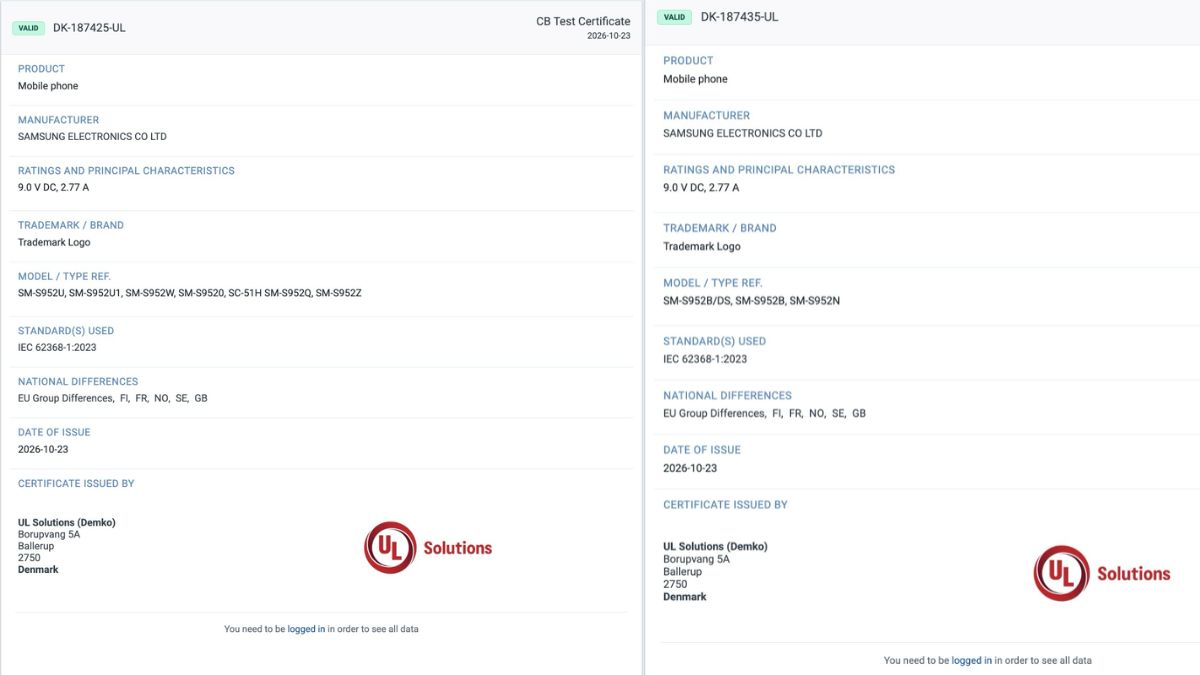1200x675 pixels.
Task: Open the logged in link on left certificate
Action: 306,629
